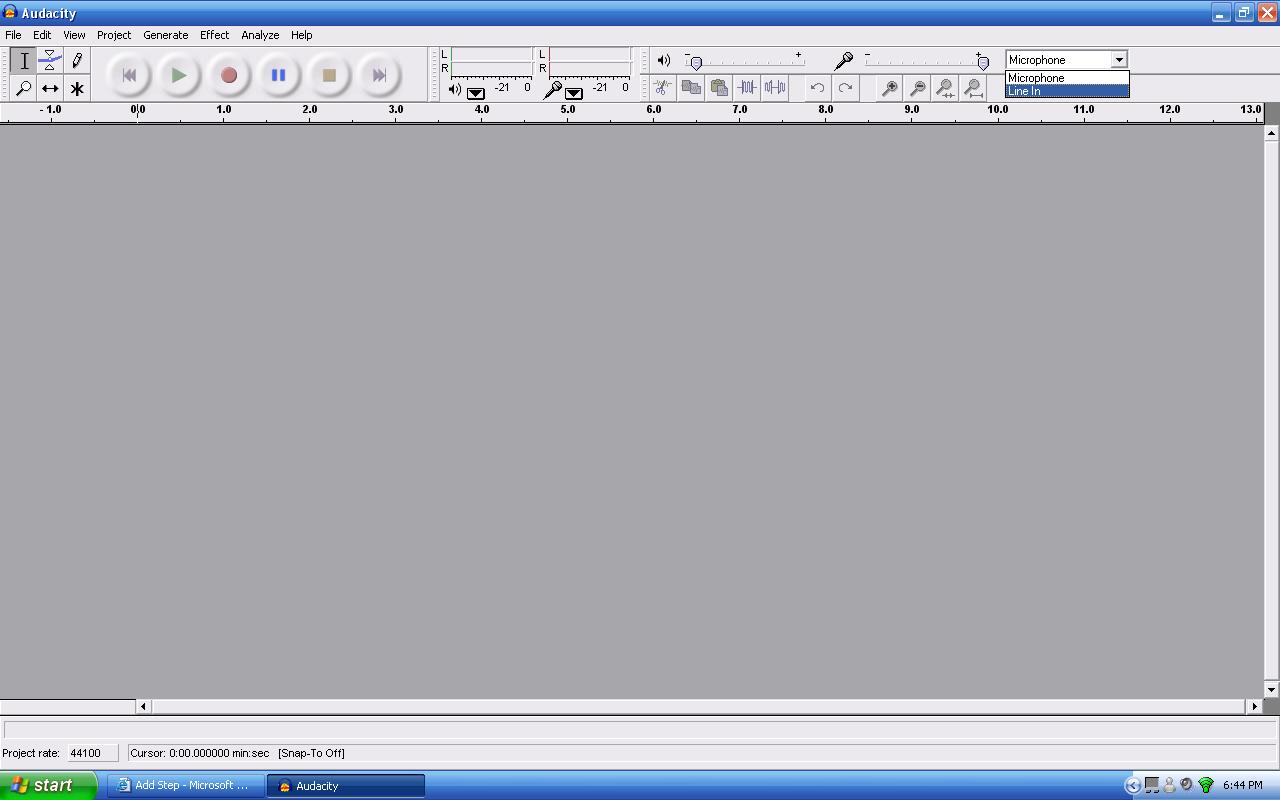Select the Multi-tool asterisk icon
The width and height of the screenshot is (1280, 800).
pos(77,88)
